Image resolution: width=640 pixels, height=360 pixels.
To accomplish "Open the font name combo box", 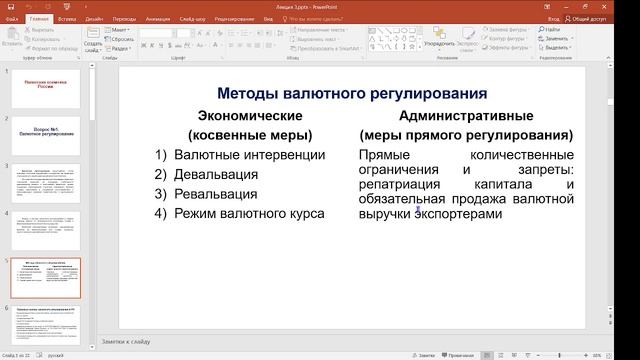I will click(x=158, y=33).
